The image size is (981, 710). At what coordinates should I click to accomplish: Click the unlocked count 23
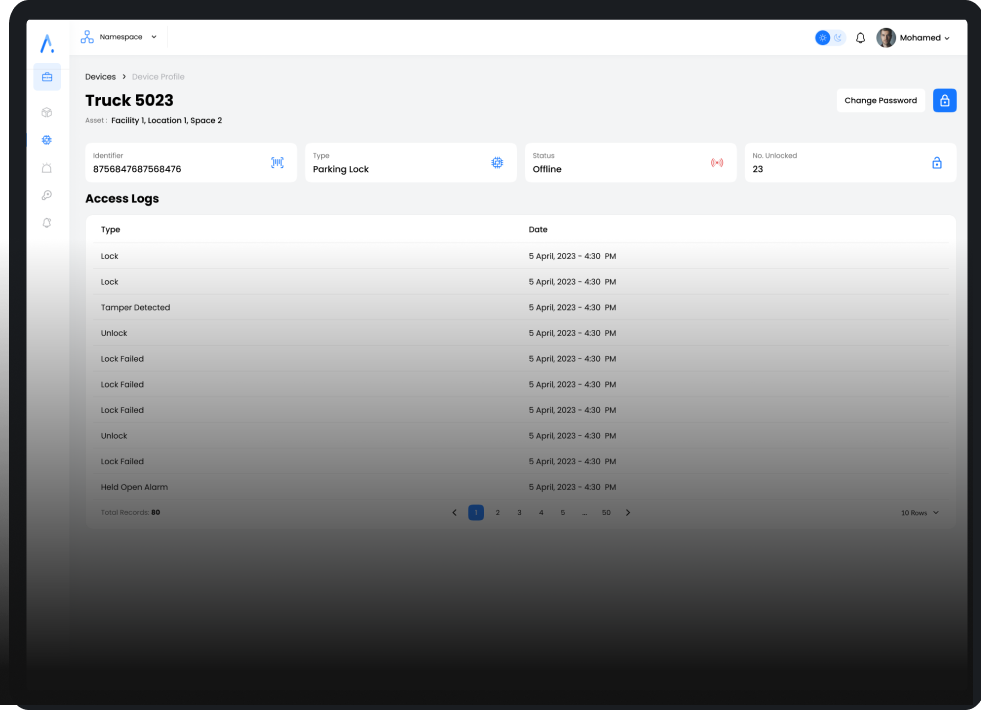[x=758, y=169]
